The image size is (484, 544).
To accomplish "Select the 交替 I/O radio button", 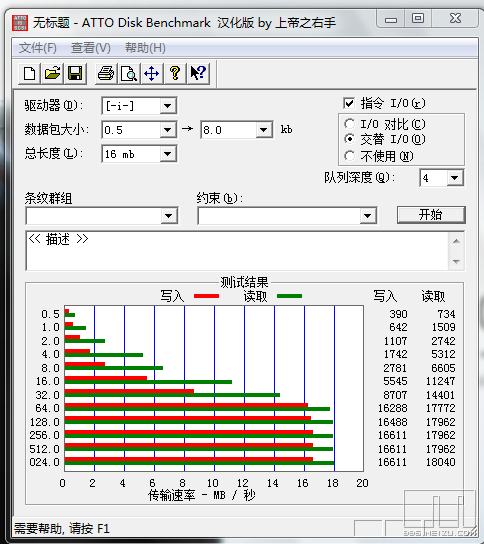I will click(349, 139).
